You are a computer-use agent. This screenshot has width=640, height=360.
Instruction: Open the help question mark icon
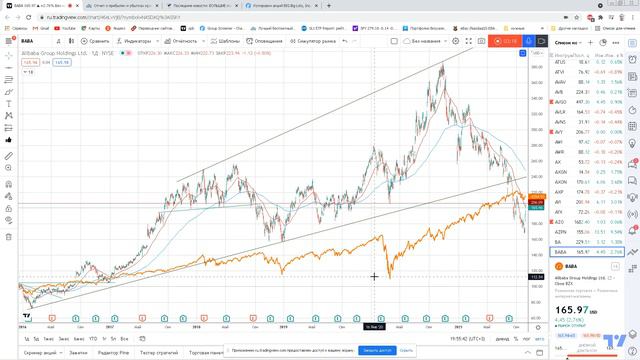(x=632, y=351)
